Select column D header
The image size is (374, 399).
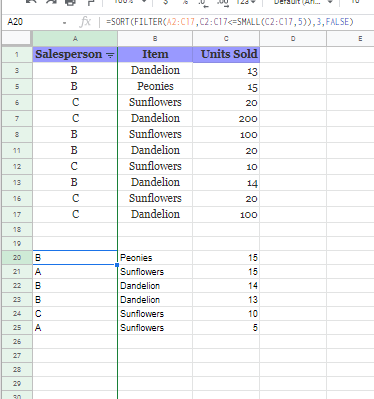(x=293, y=39)
